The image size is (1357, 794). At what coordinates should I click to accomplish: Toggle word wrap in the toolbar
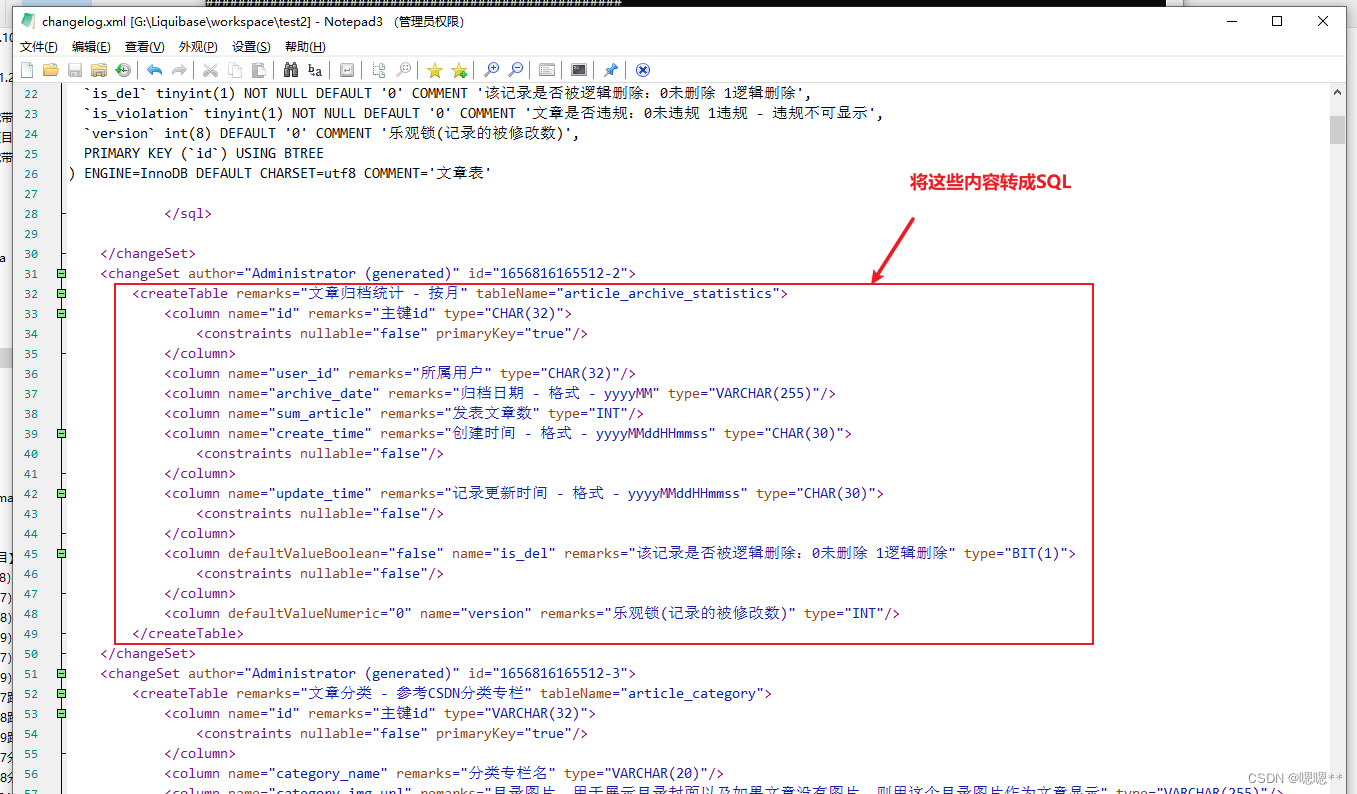click(347, 70)
